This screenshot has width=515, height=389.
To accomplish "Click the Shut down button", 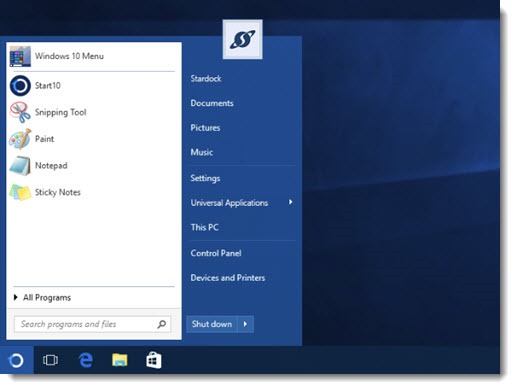I will click(x=212, y=324).
